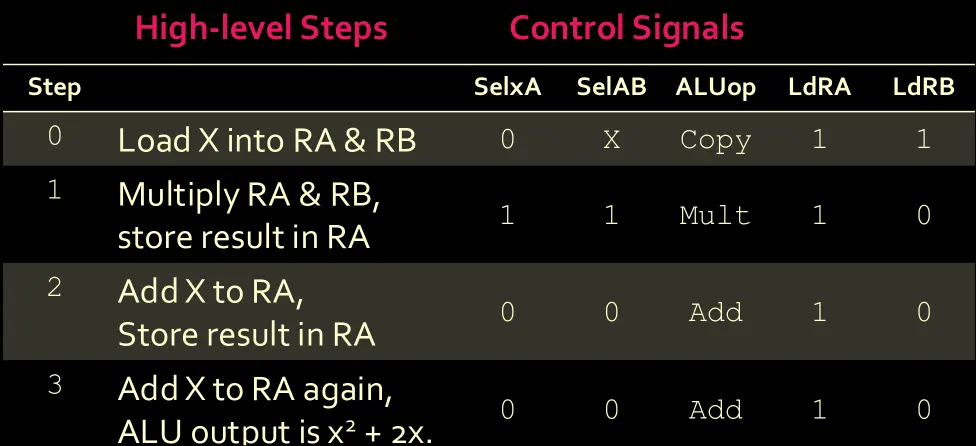Image resolution: width=976 pixels, height=446 pixels.
Task: Select the X value under SelAB
Action: pos(611,140)
